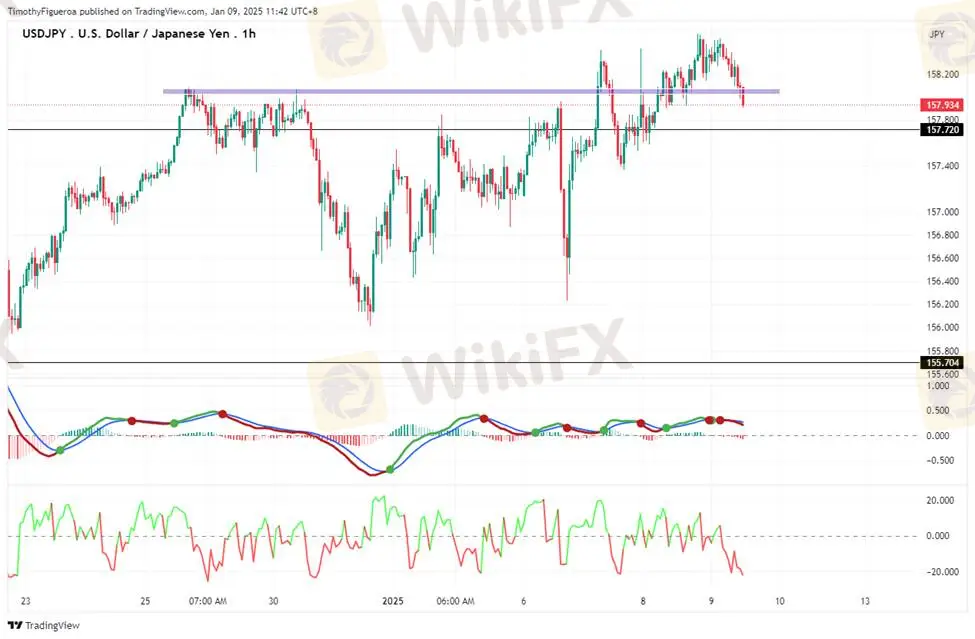This screenshot has height=639, width=975.
Task: Click the 1.000 MACD scale label
Action: (x=938, y=385)
